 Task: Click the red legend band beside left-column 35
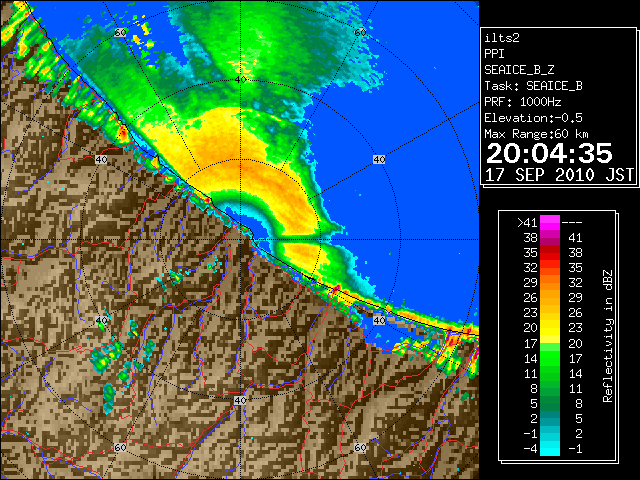coord(550,253)
